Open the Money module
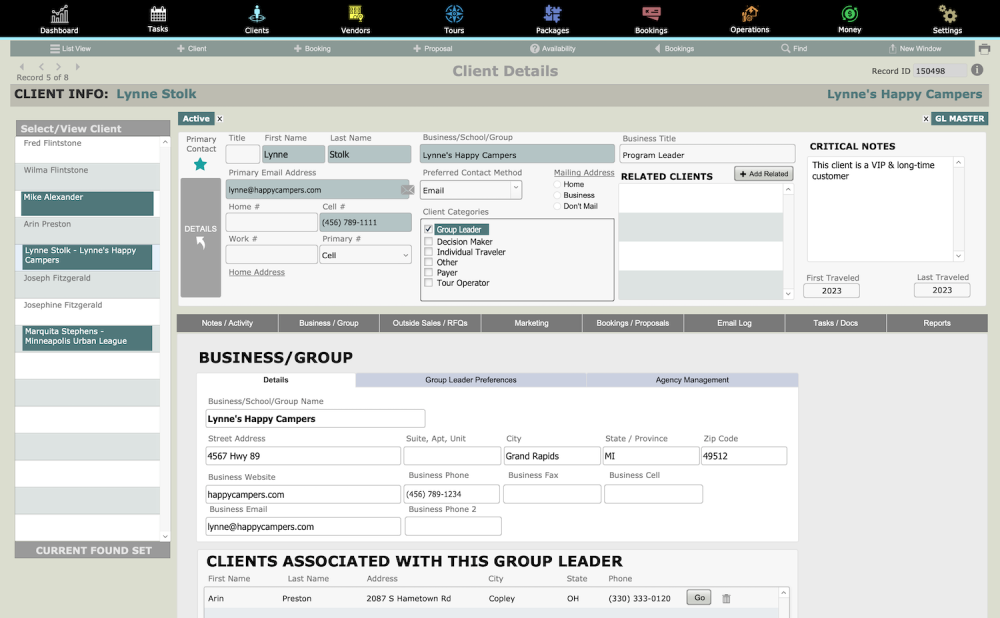The height and width of the screenshot is (618, 1000). pos(849,19)
